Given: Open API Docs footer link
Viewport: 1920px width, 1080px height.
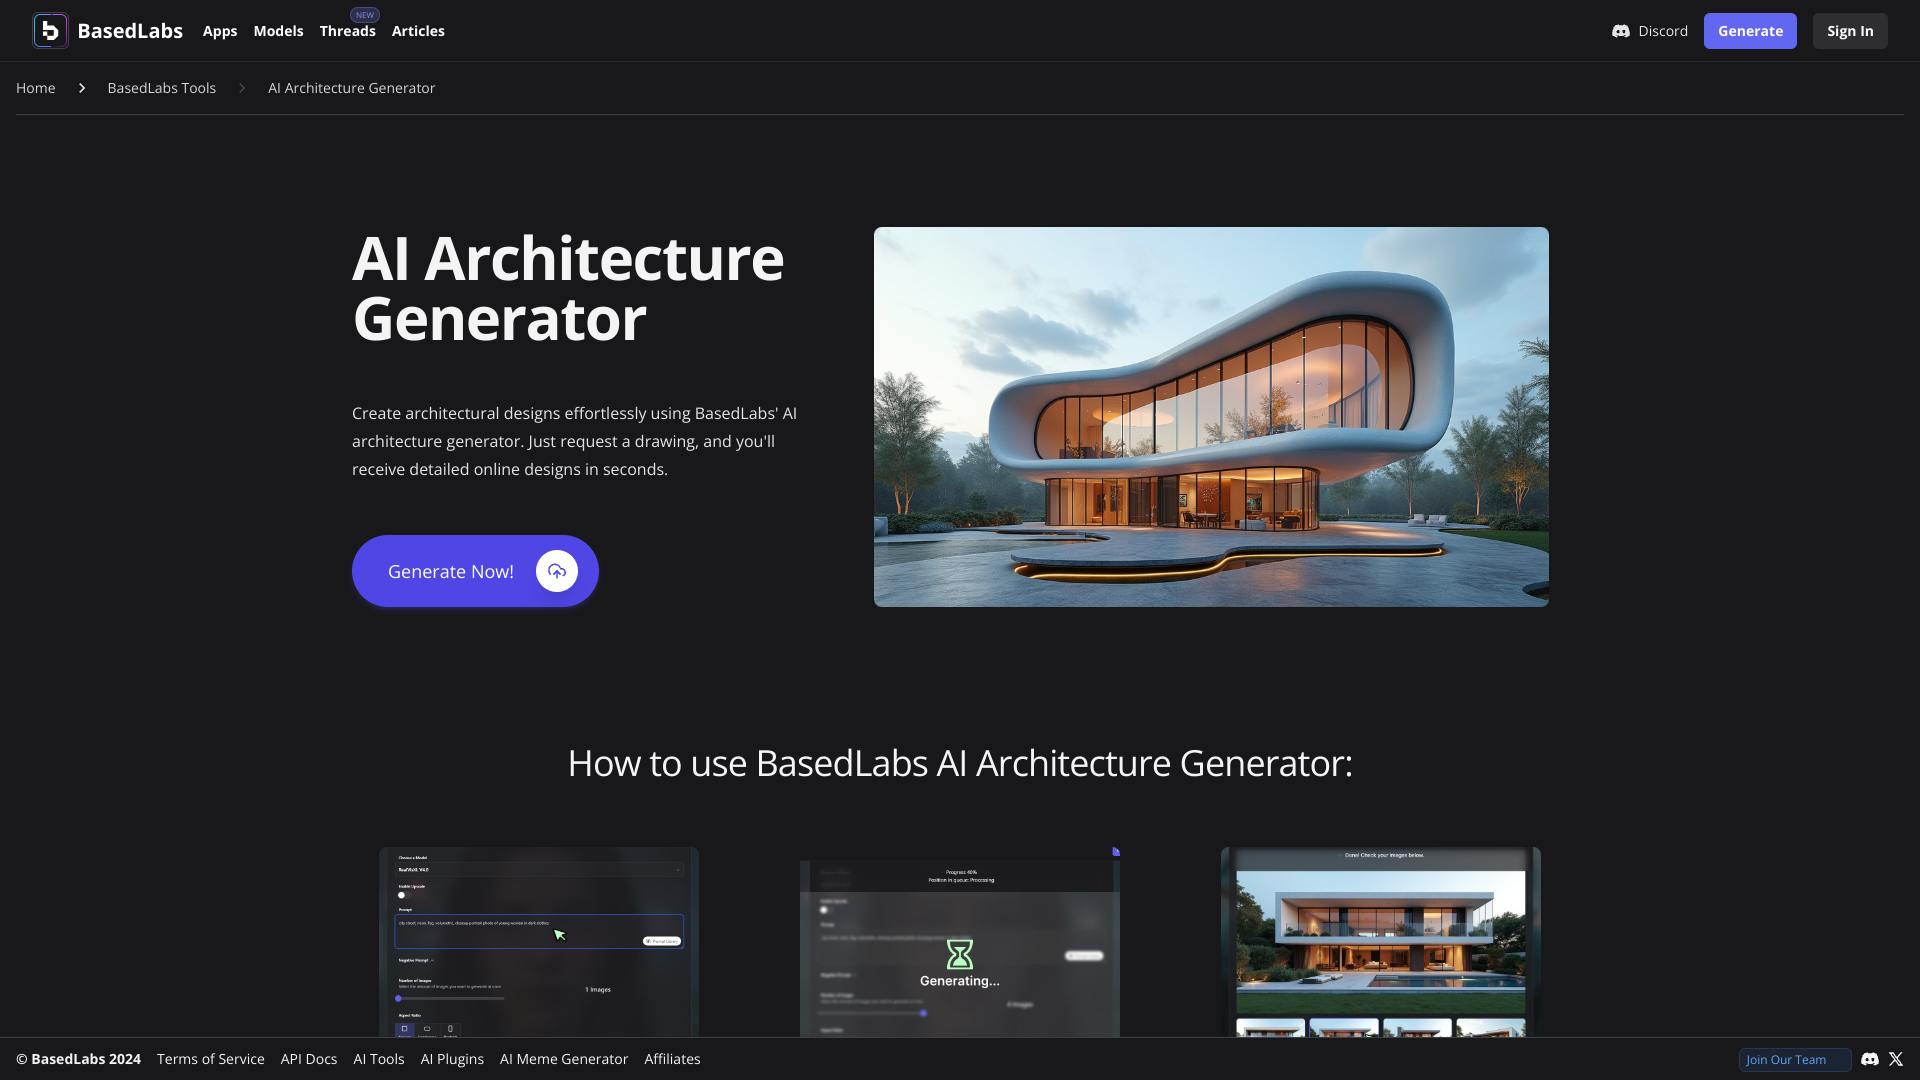Looking at the screenshot, I should point(309,1059).
